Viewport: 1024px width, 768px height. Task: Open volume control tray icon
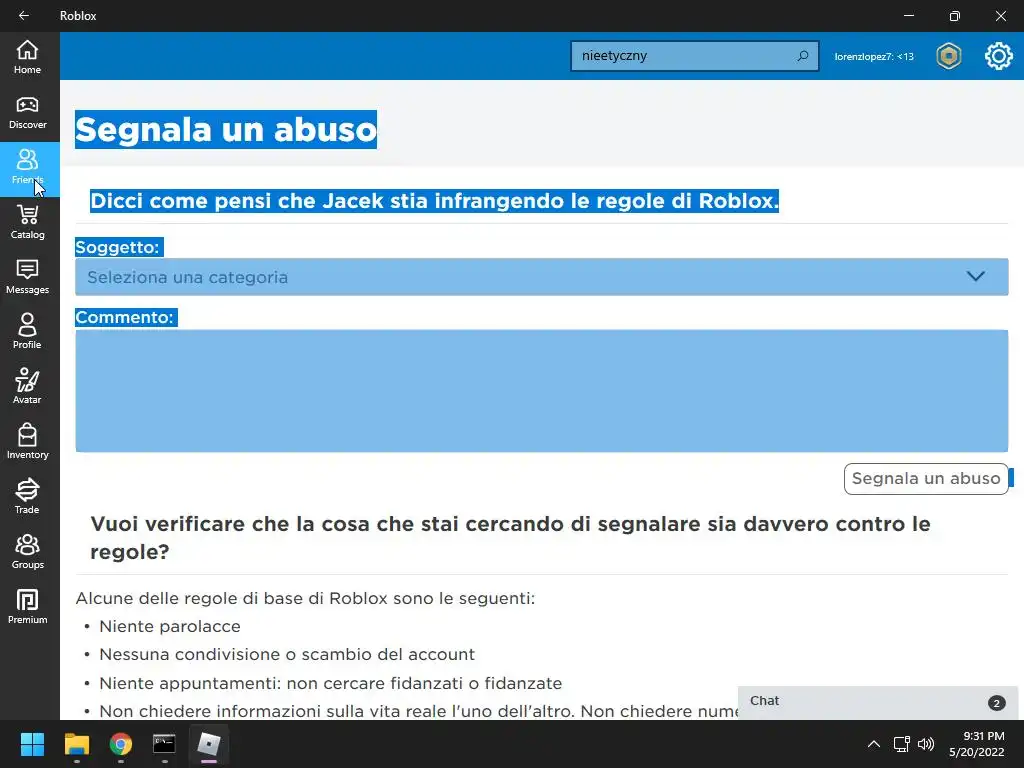[926, 744]
